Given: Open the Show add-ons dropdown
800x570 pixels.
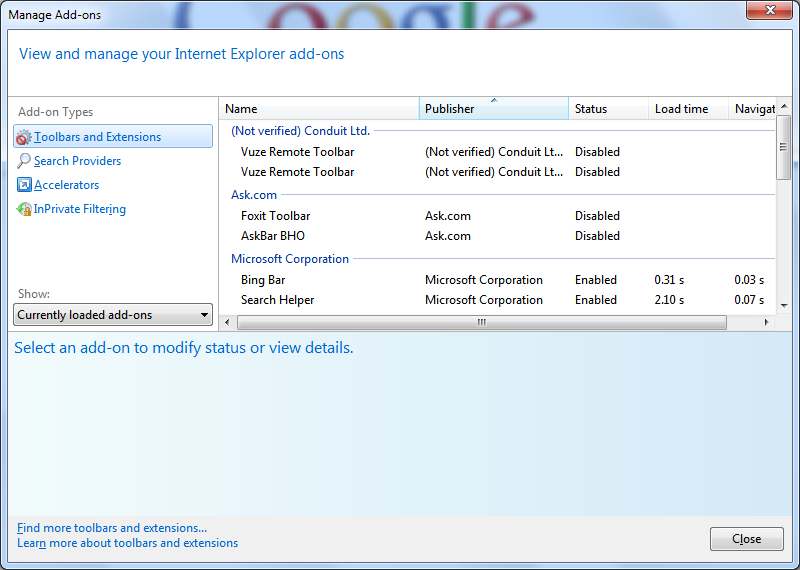Looking at the screenshot, I should [x=113, y=315].
